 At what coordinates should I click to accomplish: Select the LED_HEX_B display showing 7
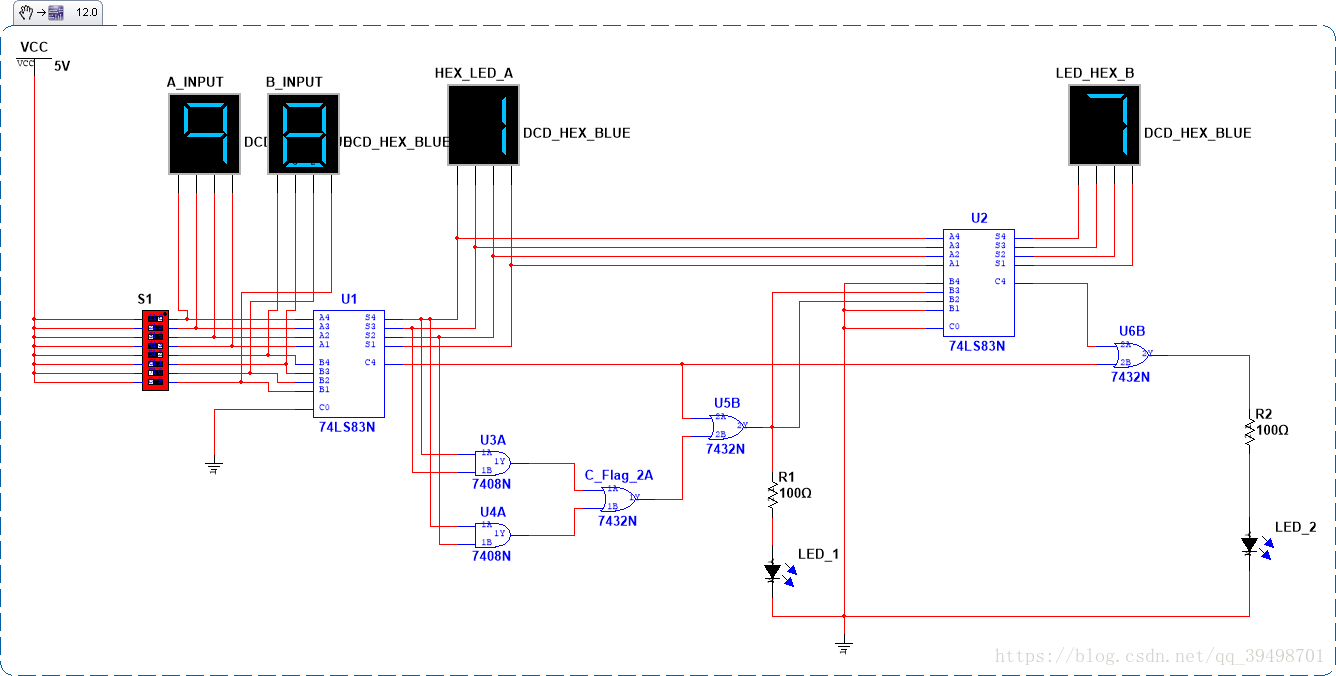1105,124
